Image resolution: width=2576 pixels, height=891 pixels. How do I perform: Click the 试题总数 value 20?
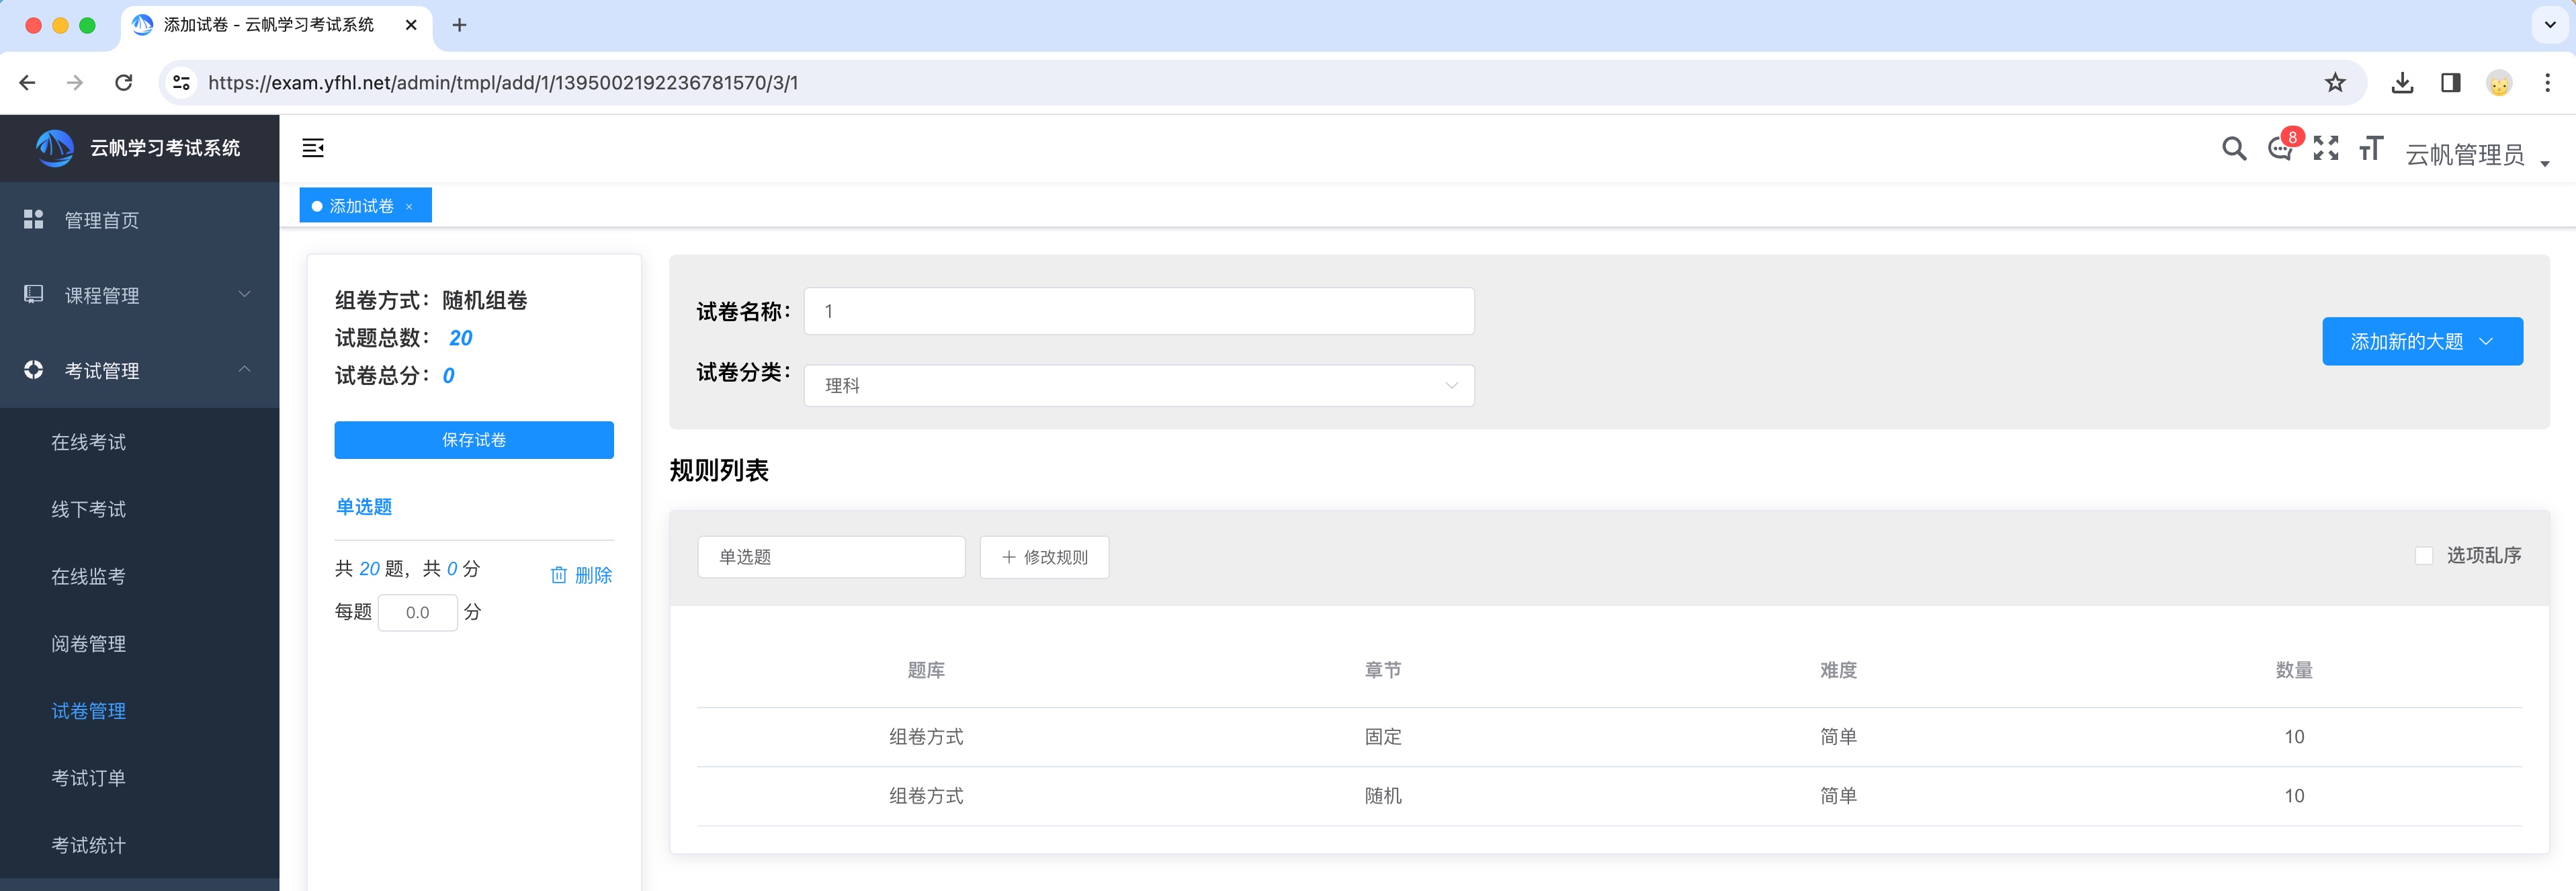[461, 338]
